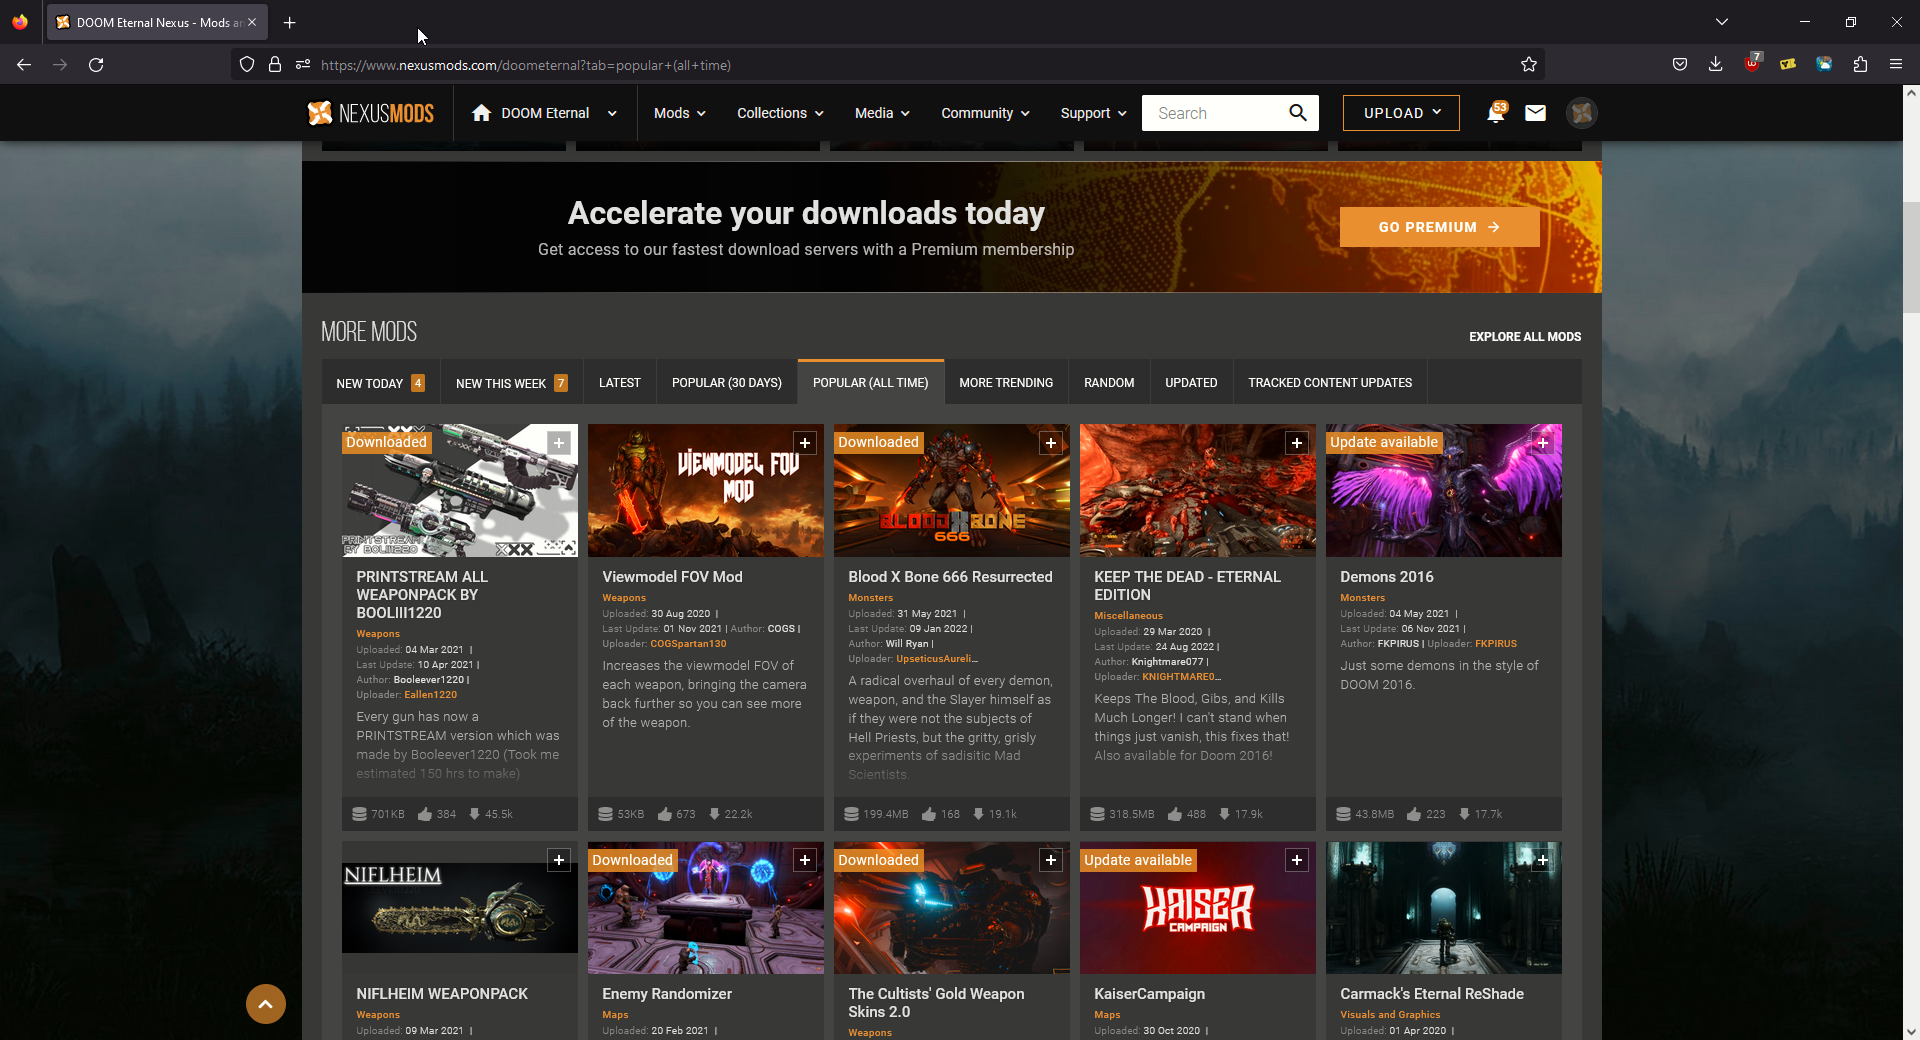Track KaiserCampaign with plus button
1920x1040 pixels.
(x=1297, y=860)
